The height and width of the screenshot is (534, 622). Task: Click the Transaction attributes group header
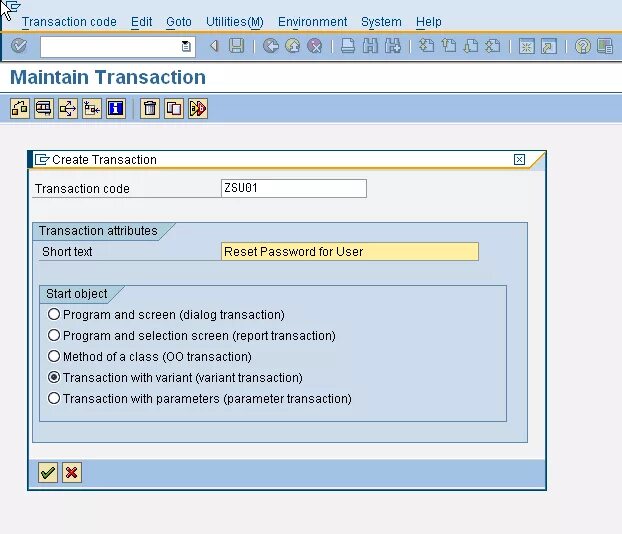[98, 231]
